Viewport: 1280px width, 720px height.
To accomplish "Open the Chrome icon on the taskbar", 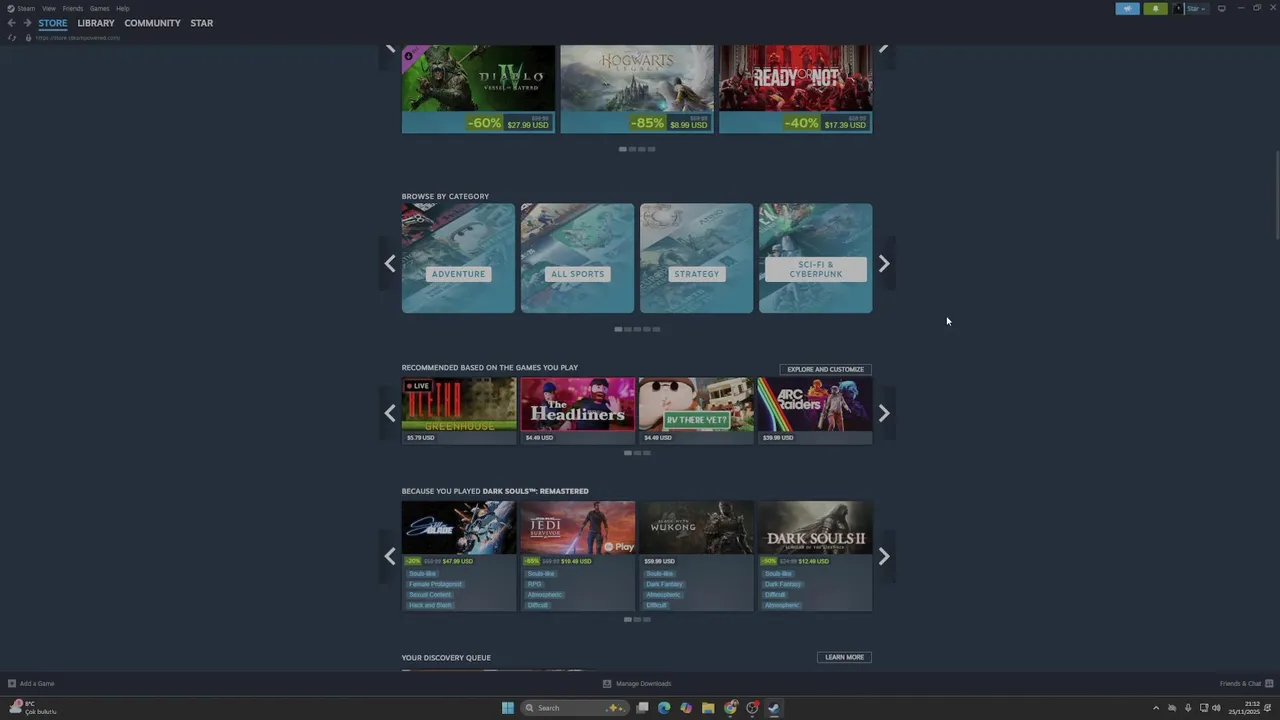I will (x=730, y=708).
